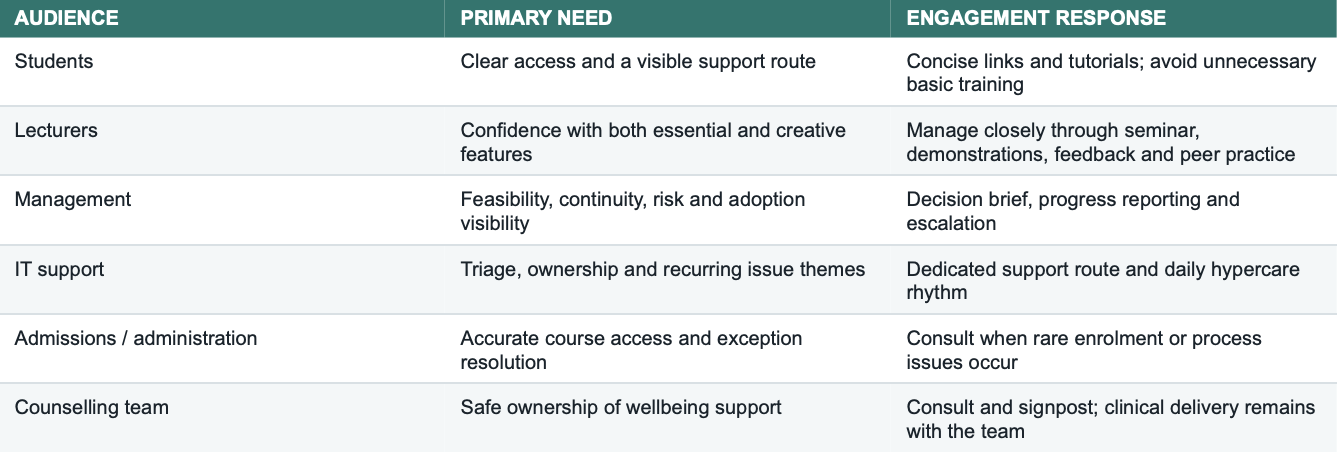Click 'Manage closely through seminar' response cell
This screenshot has height=452, width=1337.
click(1114, 141)
